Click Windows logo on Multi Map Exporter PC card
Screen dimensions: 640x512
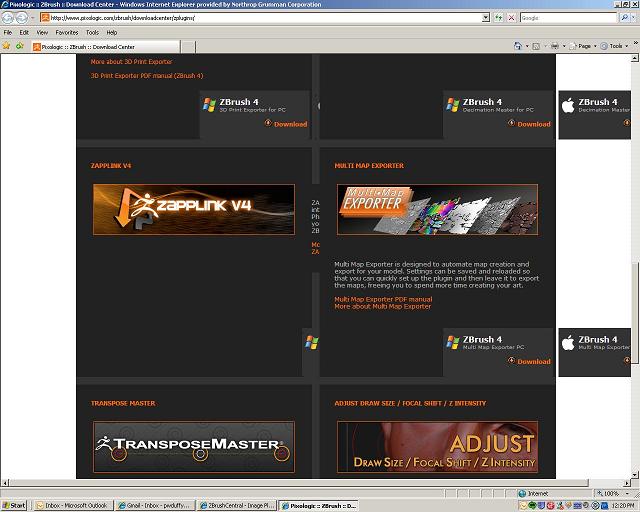453,342
